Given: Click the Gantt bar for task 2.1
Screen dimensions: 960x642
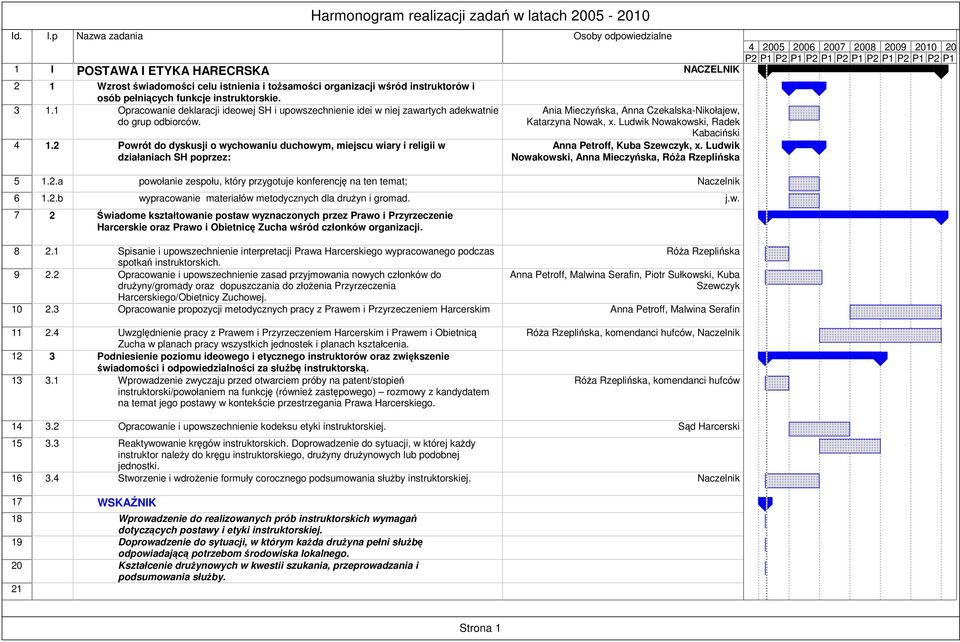Looking at the screenshot, I should 777,253.
